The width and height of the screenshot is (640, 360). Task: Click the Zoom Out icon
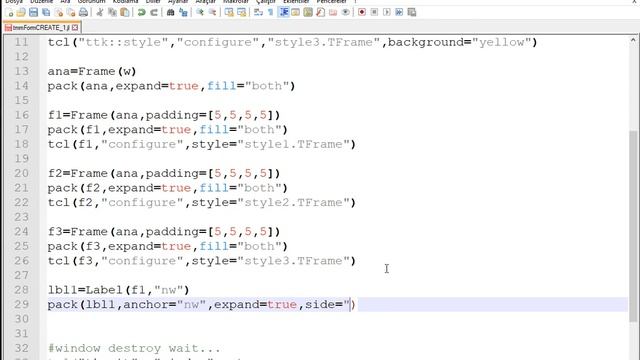(x=212, y=12)
